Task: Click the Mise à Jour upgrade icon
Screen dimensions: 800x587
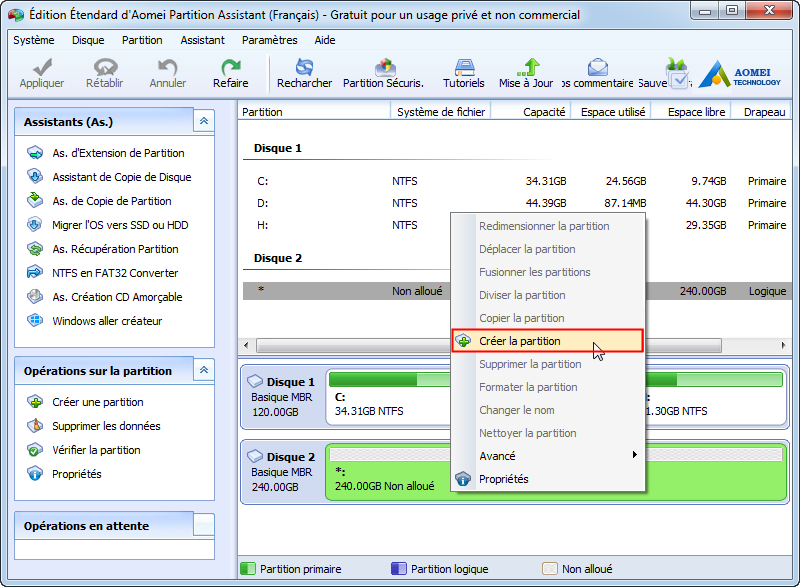Action: click(529, 67)
